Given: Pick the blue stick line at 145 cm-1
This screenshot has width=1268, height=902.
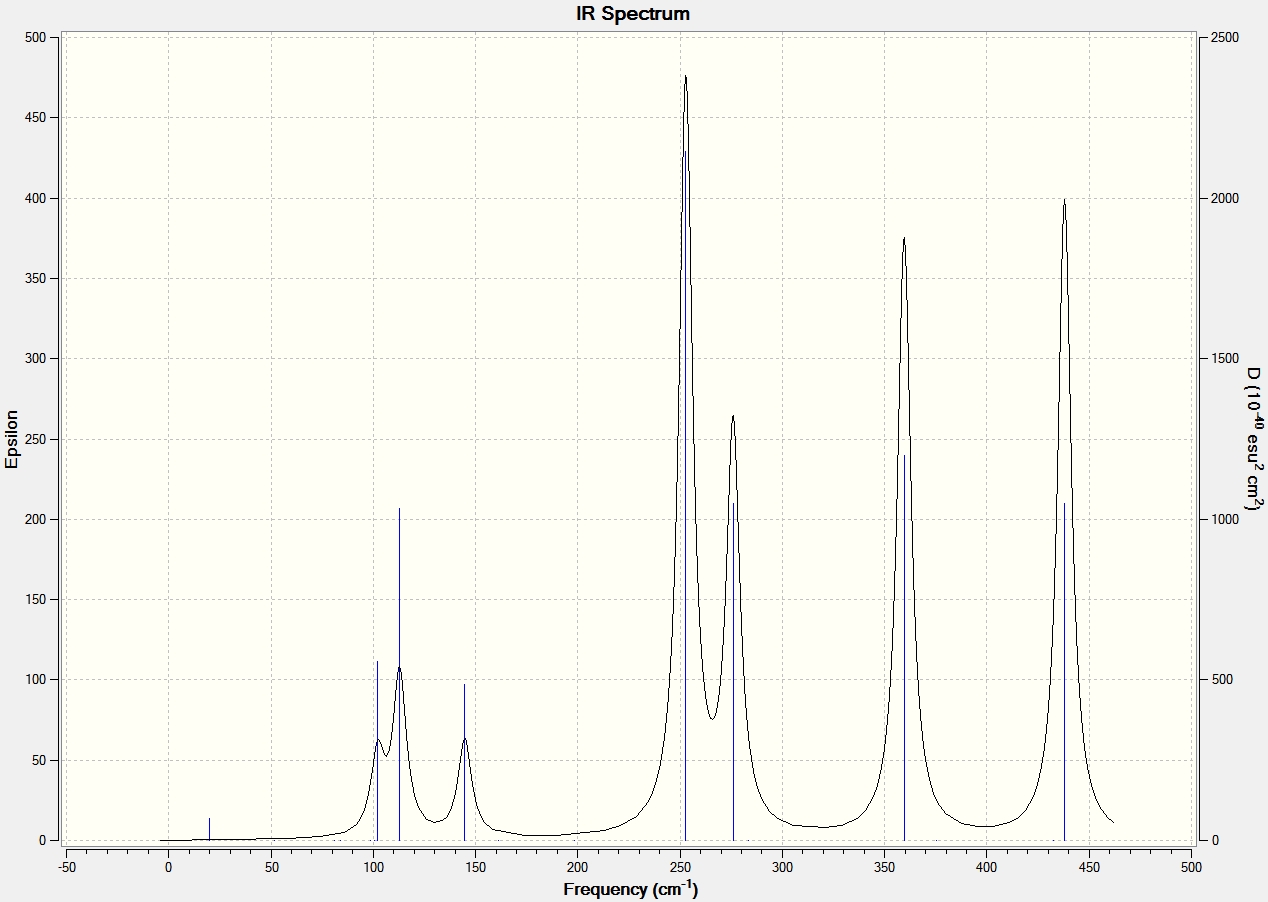Looking at the screenshot, I should coord(464,762).
